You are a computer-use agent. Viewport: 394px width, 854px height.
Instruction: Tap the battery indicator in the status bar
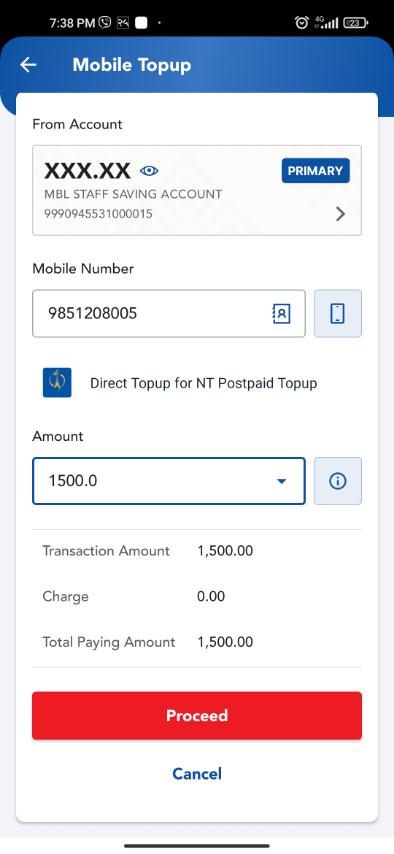(356, 23)
